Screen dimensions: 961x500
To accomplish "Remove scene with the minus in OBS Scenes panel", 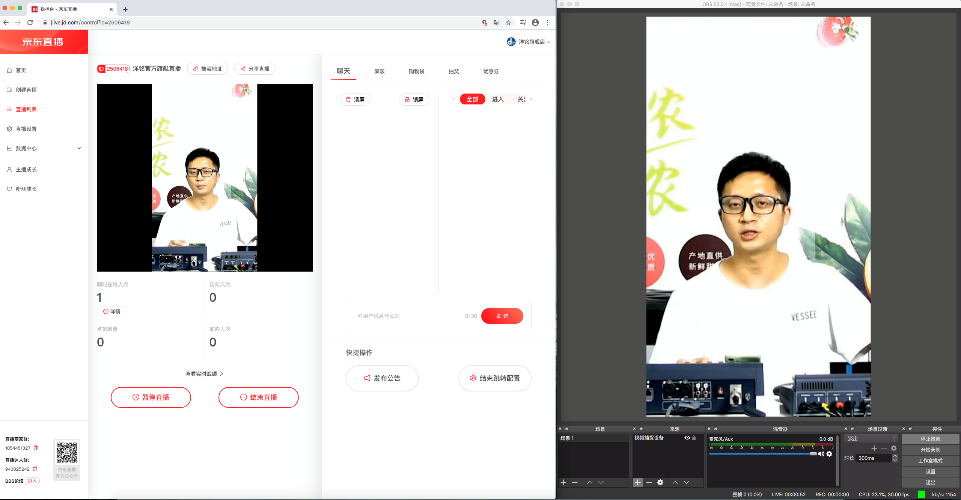I will point(575,482).
